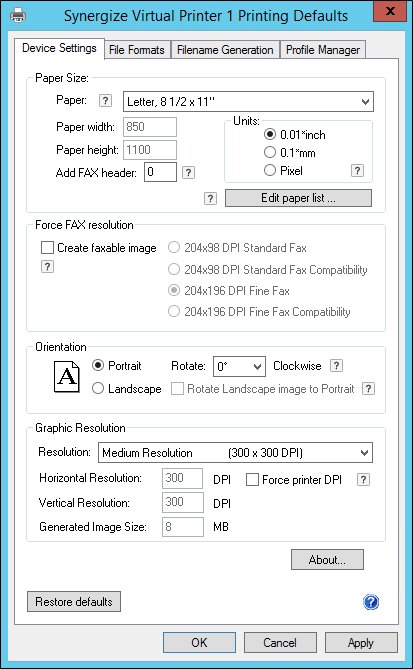Click the Restore defaults button

74,602
